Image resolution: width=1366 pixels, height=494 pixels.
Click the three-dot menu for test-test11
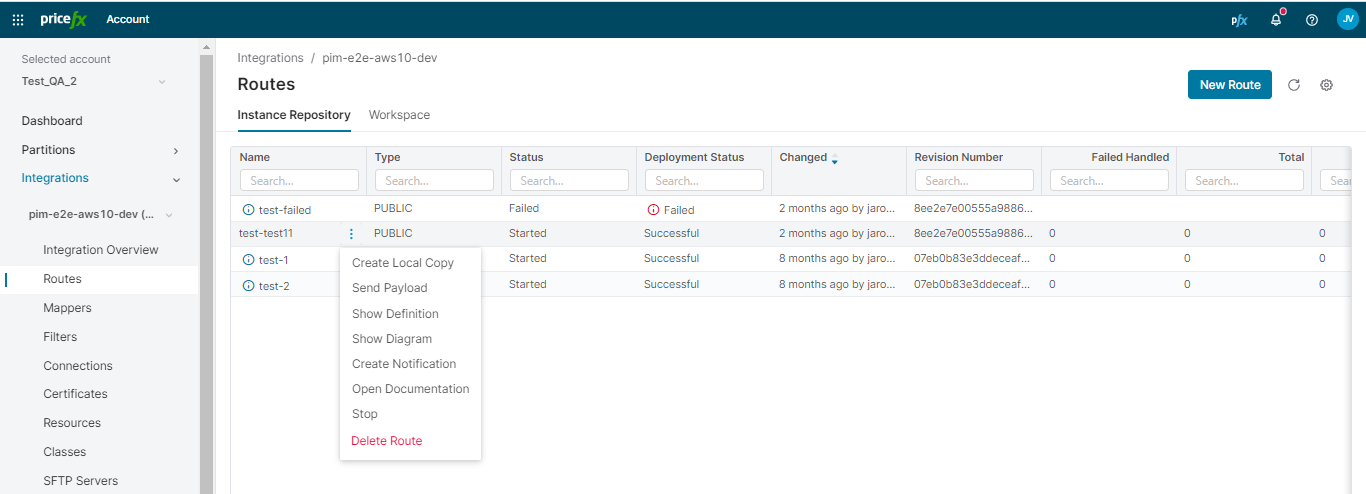coord(351,234)
